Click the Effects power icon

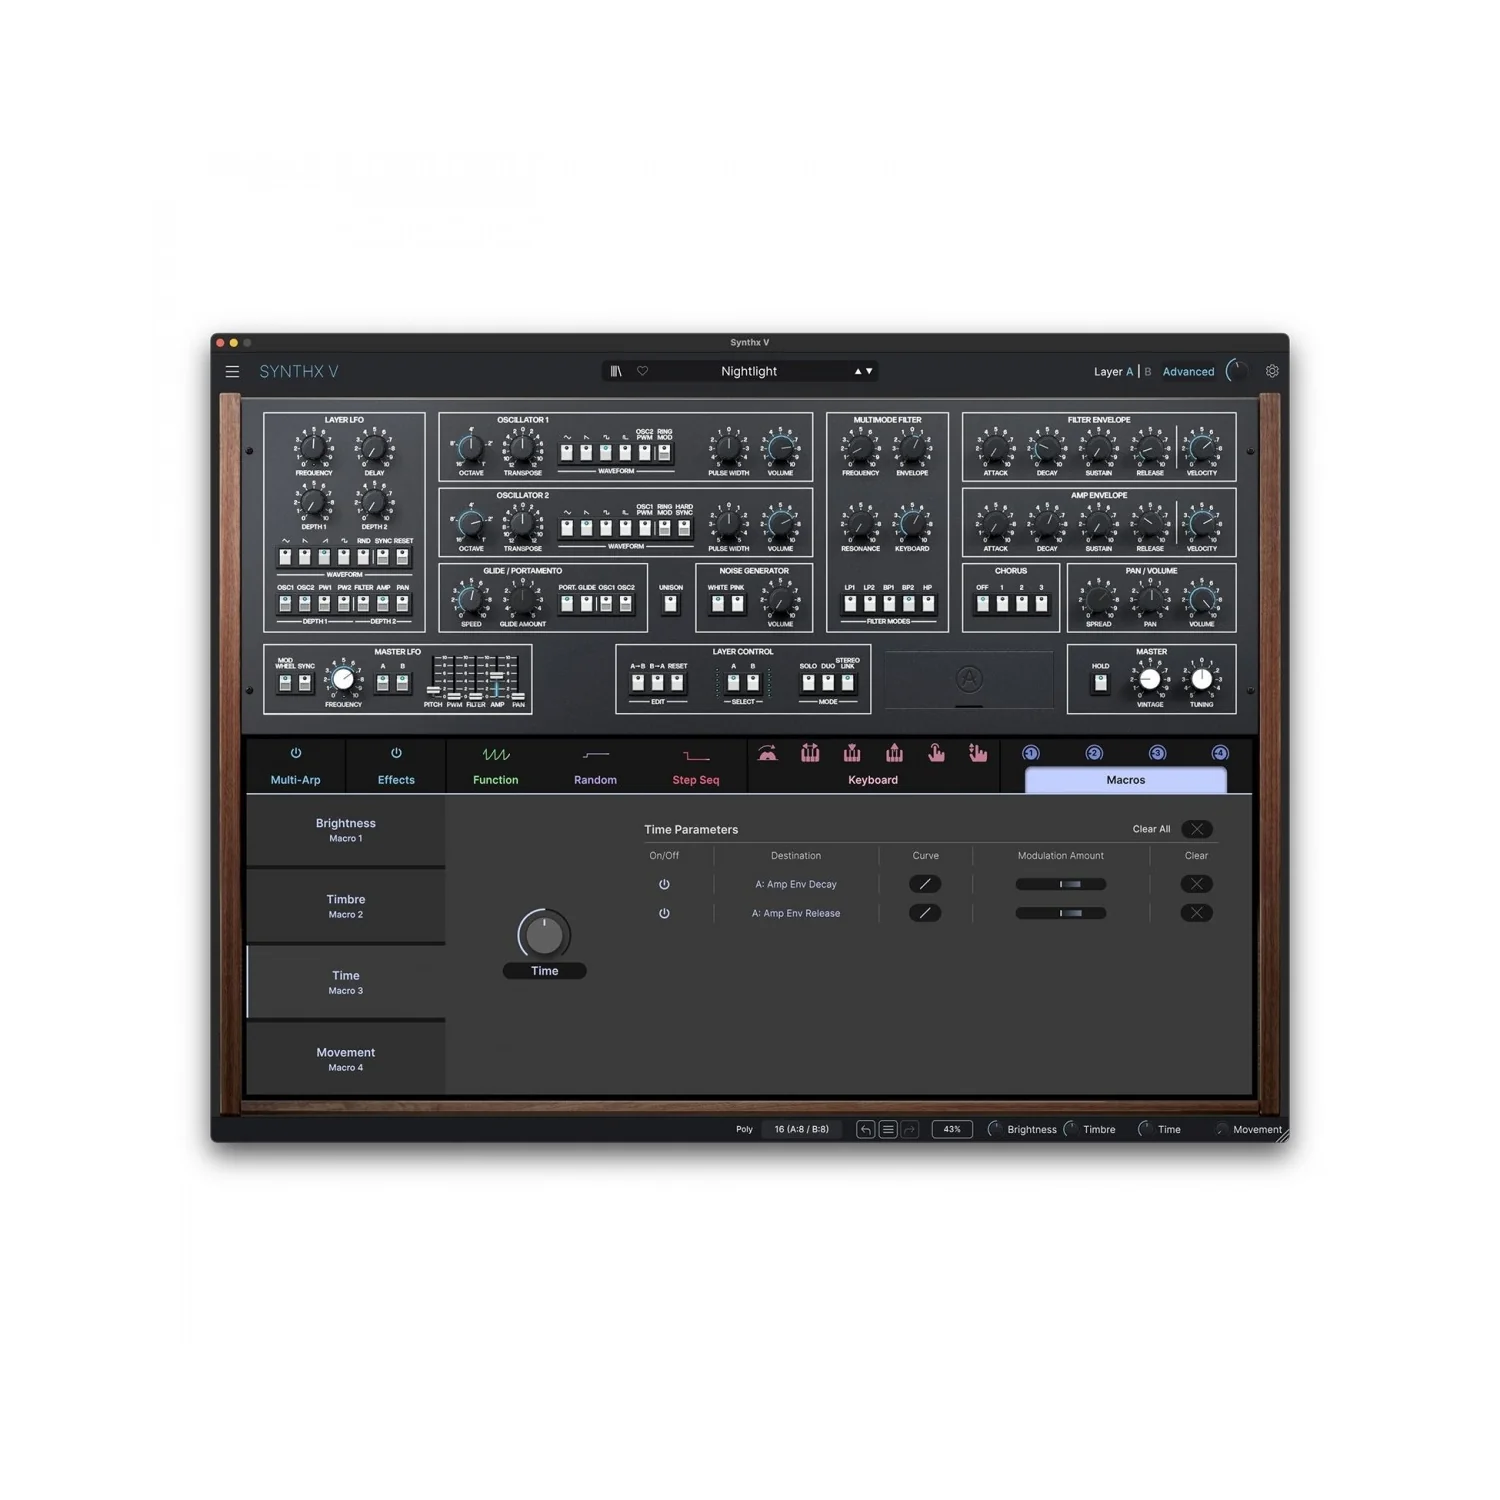(396, 753)
